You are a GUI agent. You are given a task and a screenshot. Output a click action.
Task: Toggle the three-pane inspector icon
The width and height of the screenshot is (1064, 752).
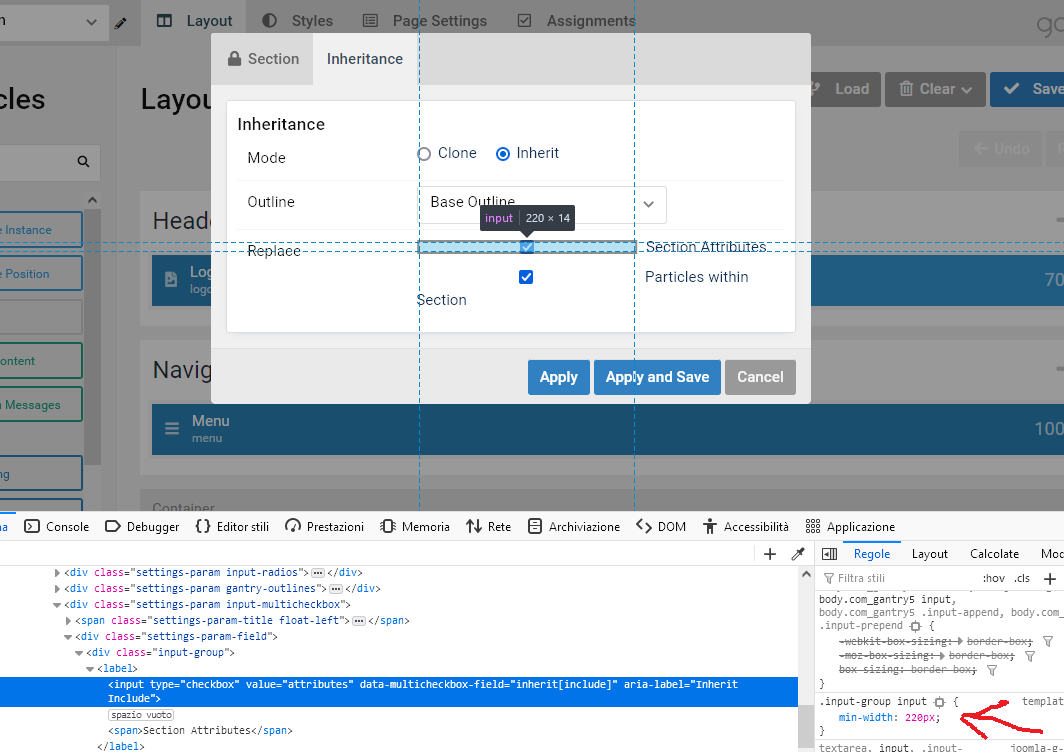pyautogui.click(x=829, y=554)
